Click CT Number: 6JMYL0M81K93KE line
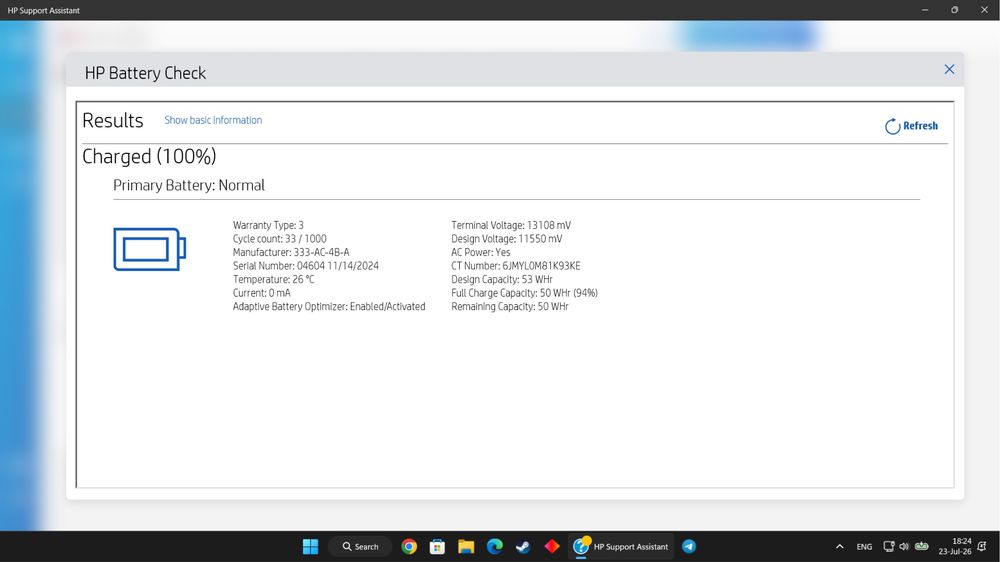This screenshot has height=562, width=1000. coord(515,266)
